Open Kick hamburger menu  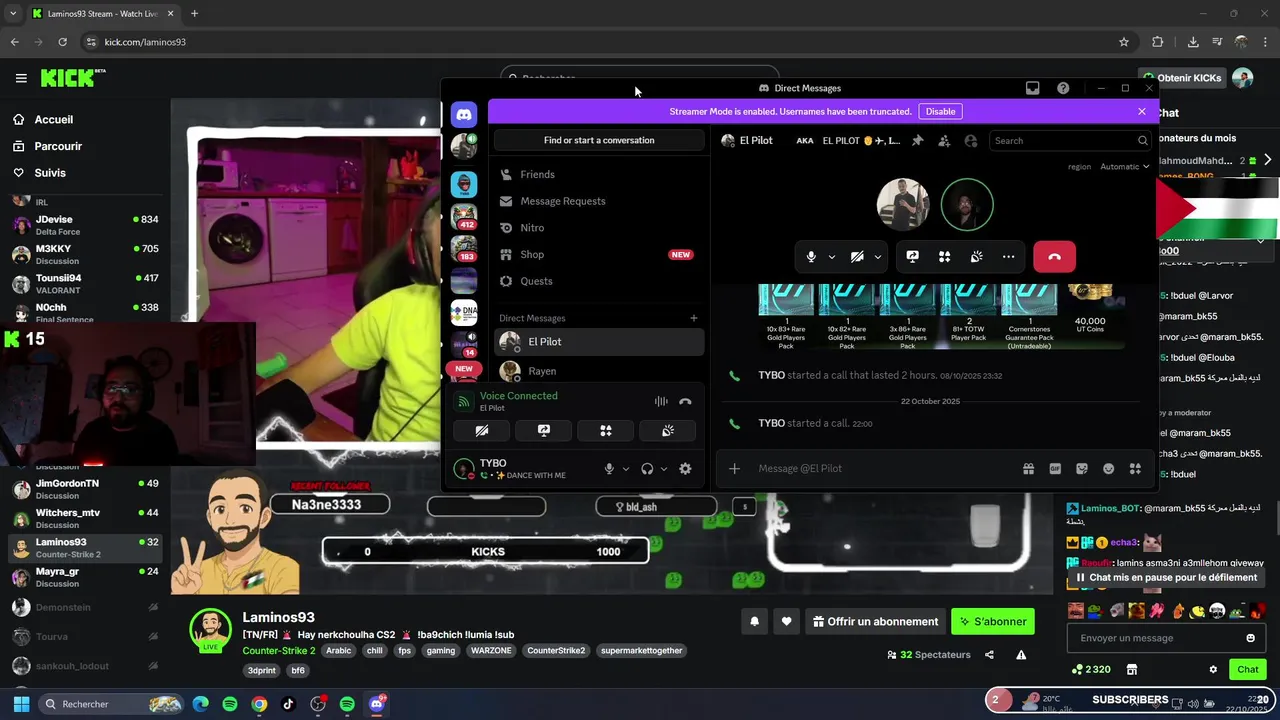(x=21, y=78)
